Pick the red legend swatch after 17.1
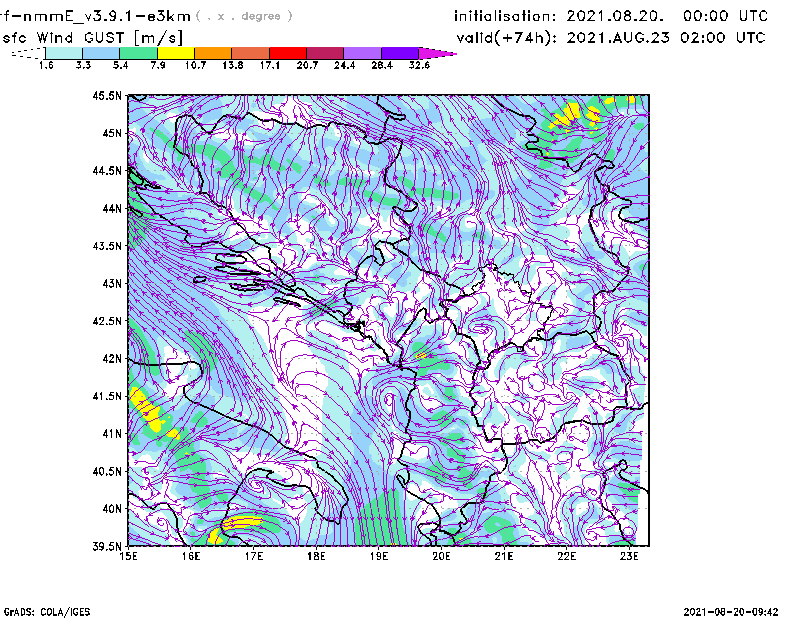 pyautogui.click(x=288, y=53)
